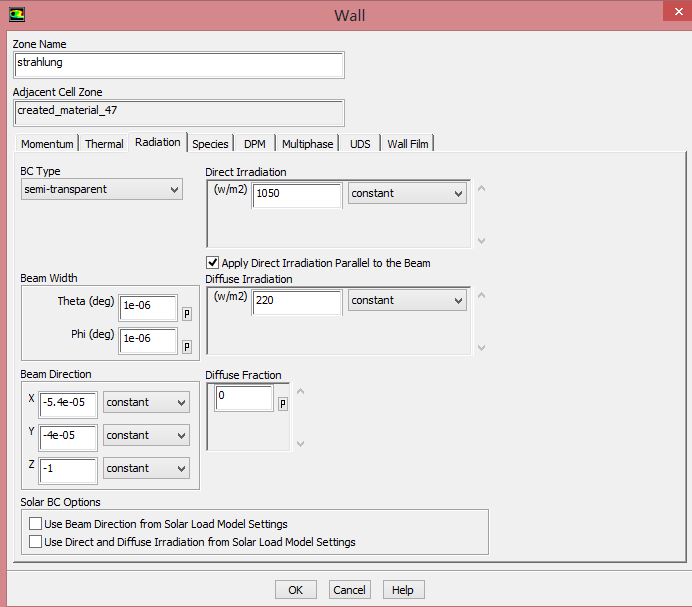The height and width of the screenshot is (607, 692).
Task: Switch to the Momentum tab
Action: [47, 144]
